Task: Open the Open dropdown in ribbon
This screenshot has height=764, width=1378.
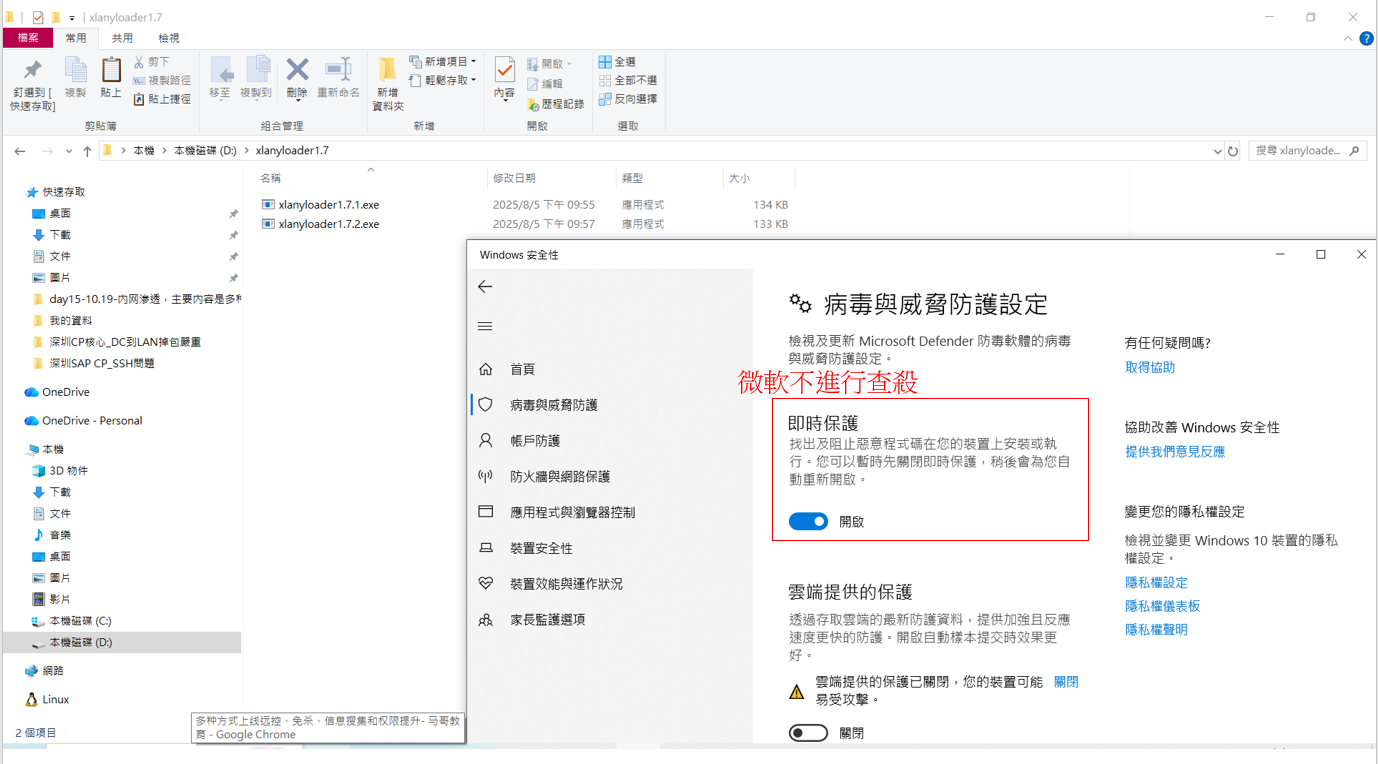Action: tap(550, 64)
